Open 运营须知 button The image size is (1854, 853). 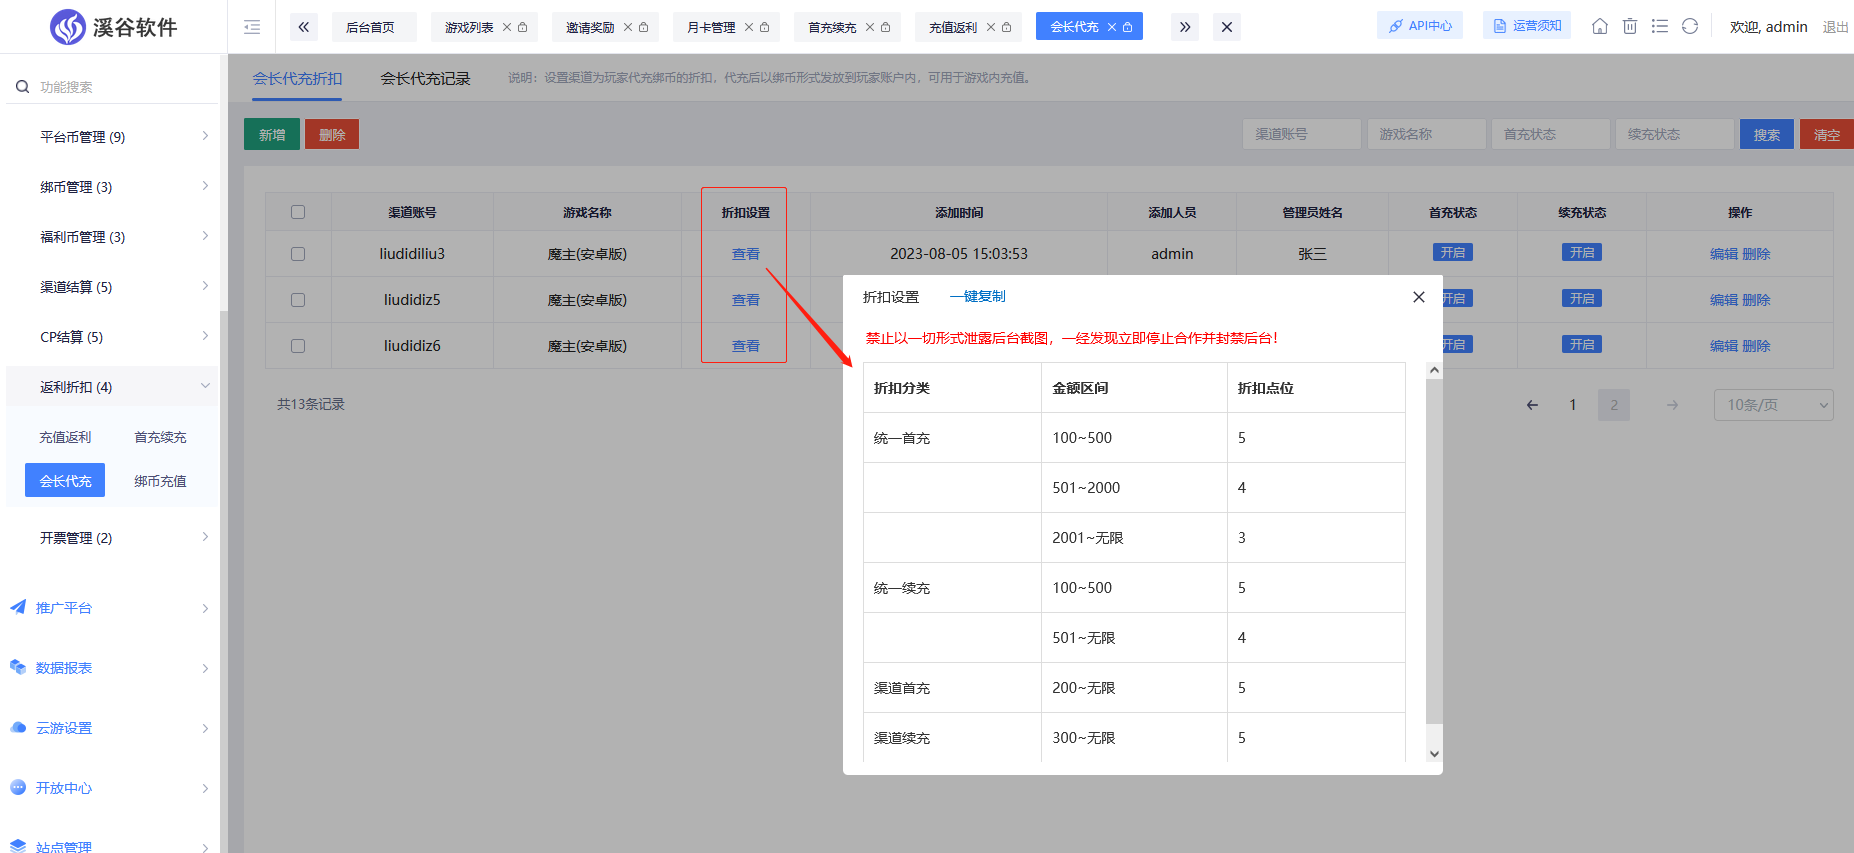[x=1527, y=26]
